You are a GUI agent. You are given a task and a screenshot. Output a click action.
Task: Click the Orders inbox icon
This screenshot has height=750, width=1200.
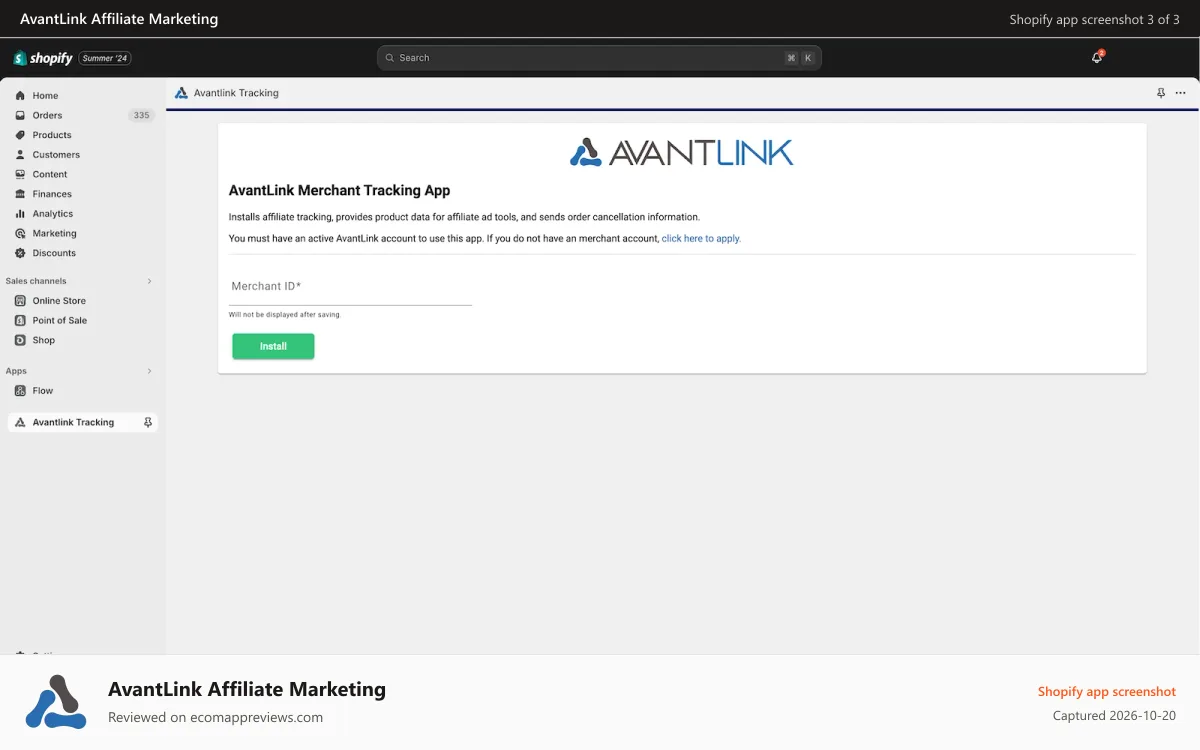20,115
